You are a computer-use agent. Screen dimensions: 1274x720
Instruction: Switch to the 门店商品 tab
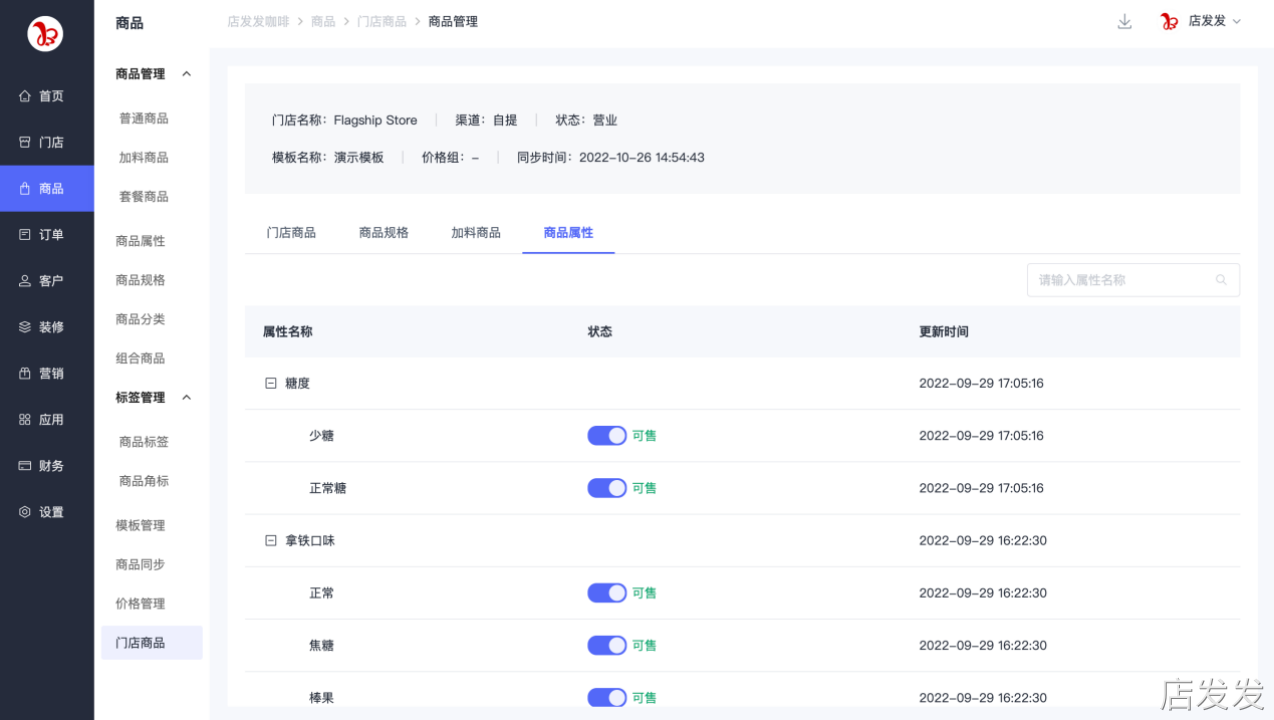point(291,232)
